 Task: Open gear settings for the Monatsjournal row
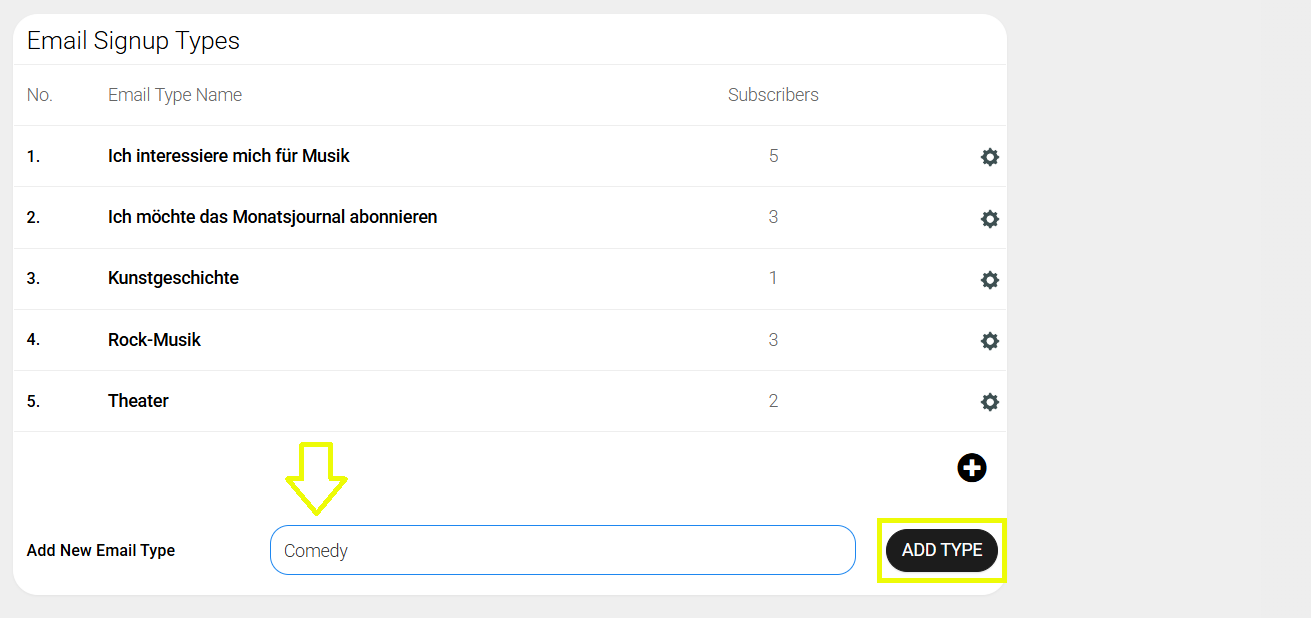tap(990, 219)
